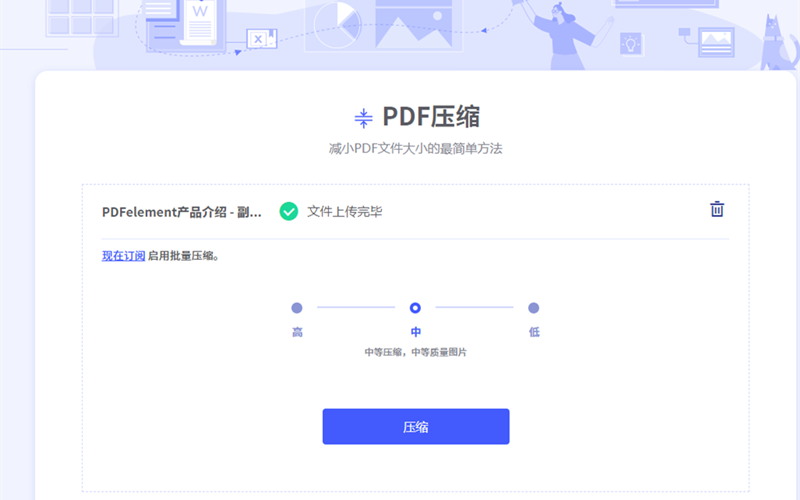The height and width of the screenshot is (500, 800).
Task: Select the 中 (medium) compression radio dot
Action: (x=415, y=308)
